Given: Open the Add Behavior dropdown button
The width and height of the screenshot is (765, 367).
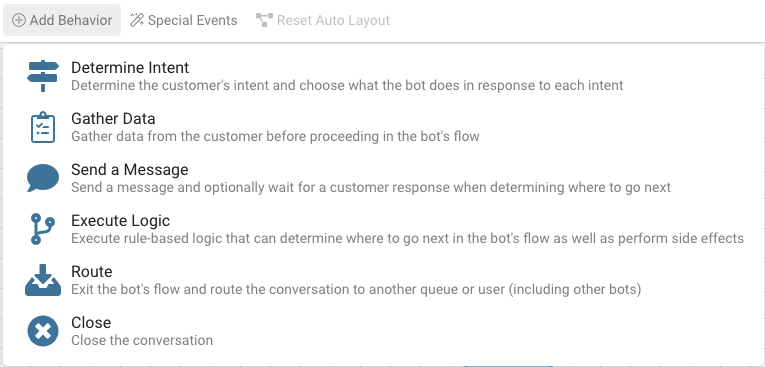Looking at the screenshot, I should 62,20.
